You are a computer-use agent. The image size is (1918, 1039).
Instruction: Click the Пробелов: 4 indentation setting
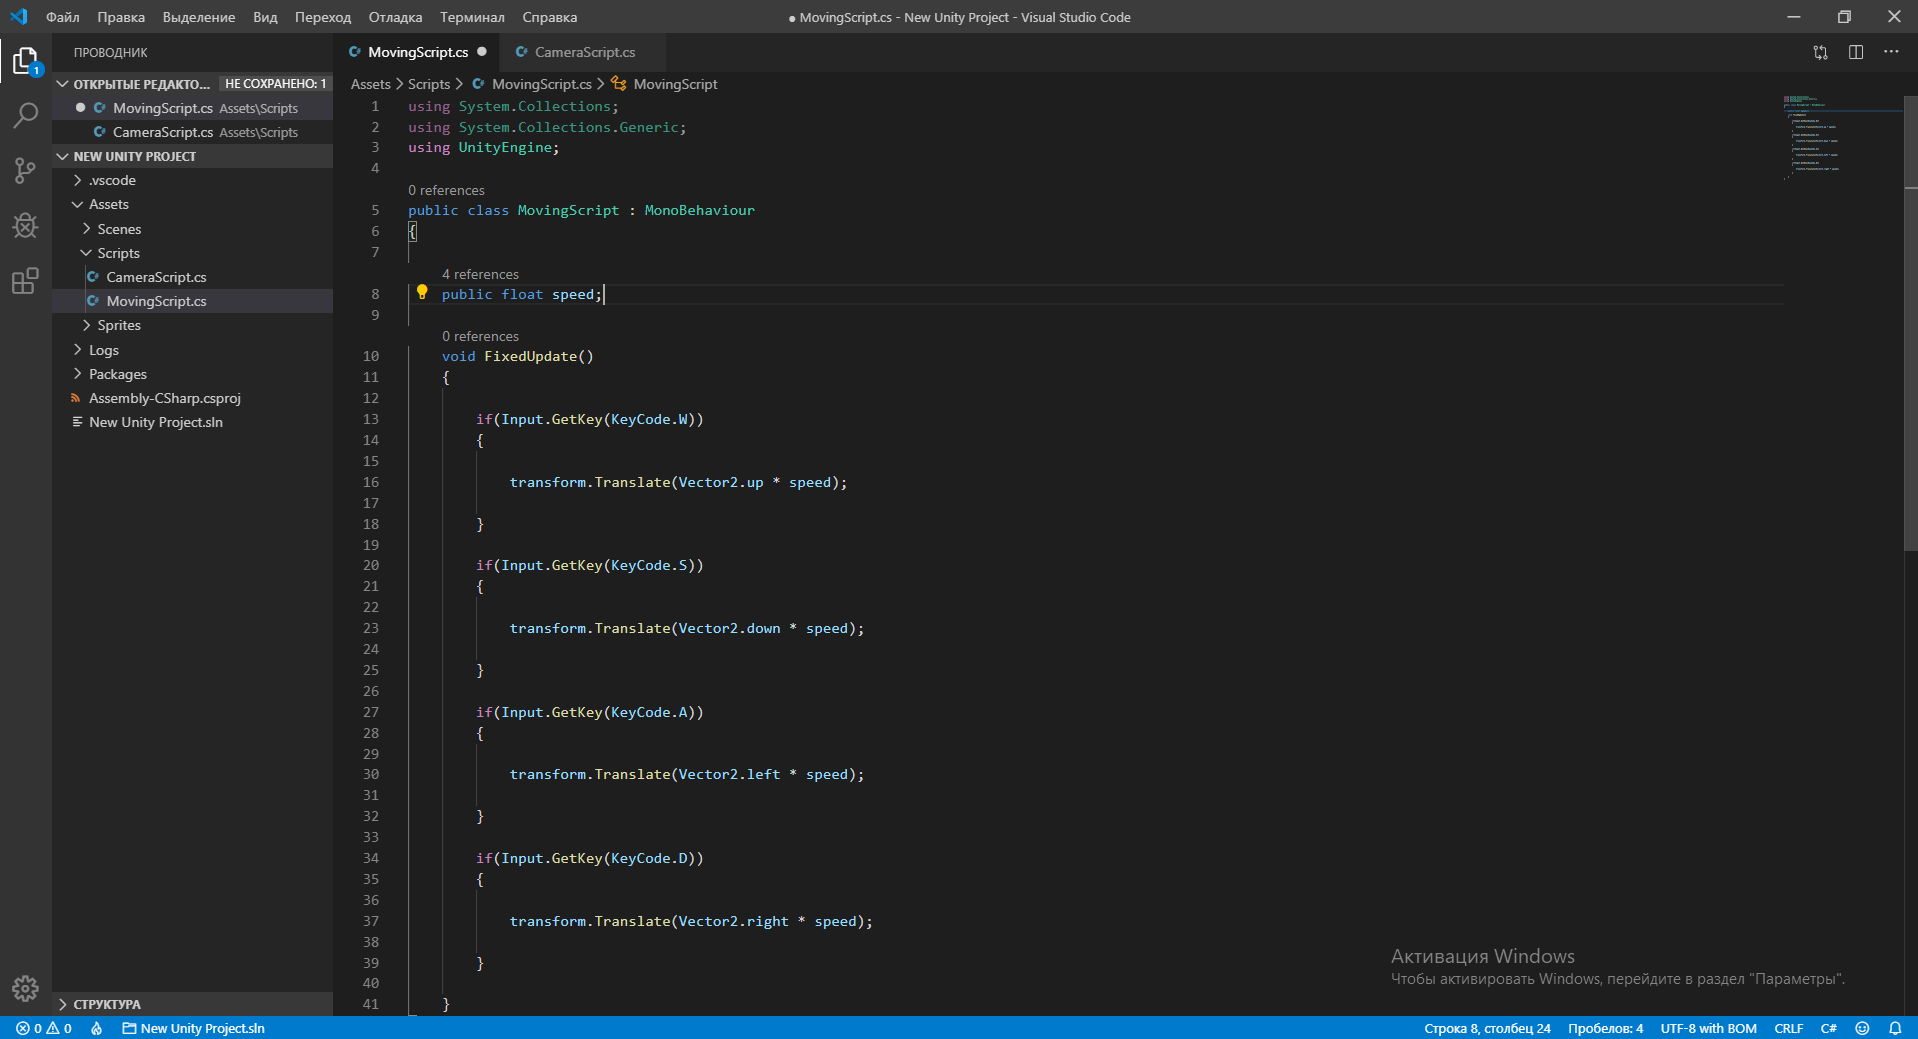point(1605,1028)
